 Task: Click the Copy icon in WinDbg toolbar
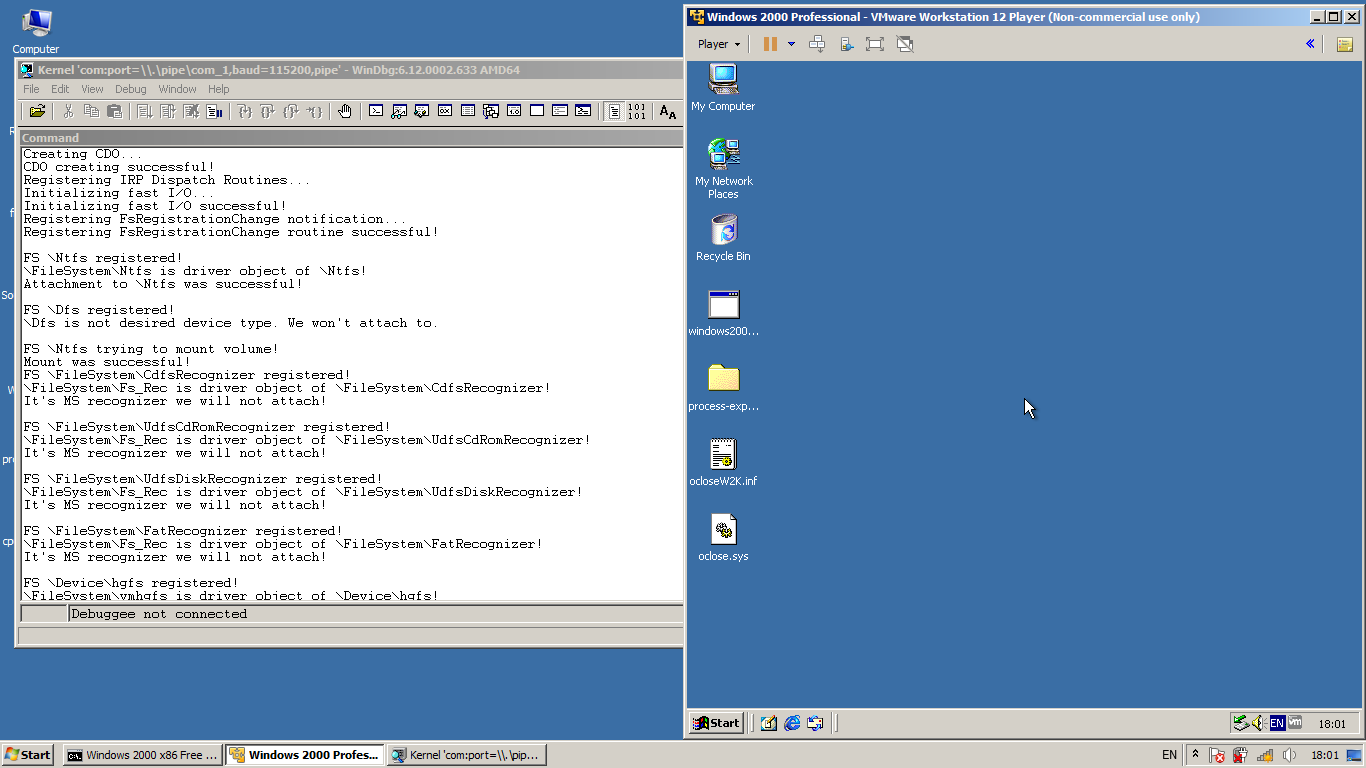[x=91, y=111]
